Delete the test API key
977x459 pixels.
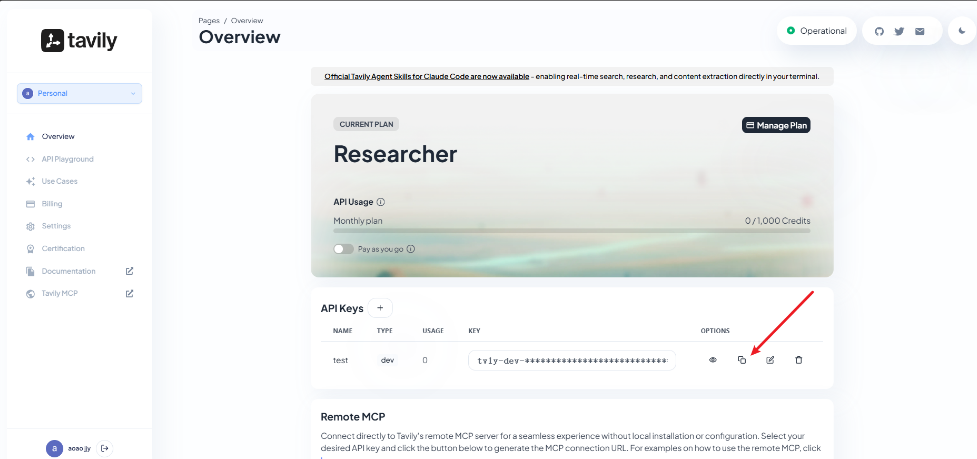(799, 360)
